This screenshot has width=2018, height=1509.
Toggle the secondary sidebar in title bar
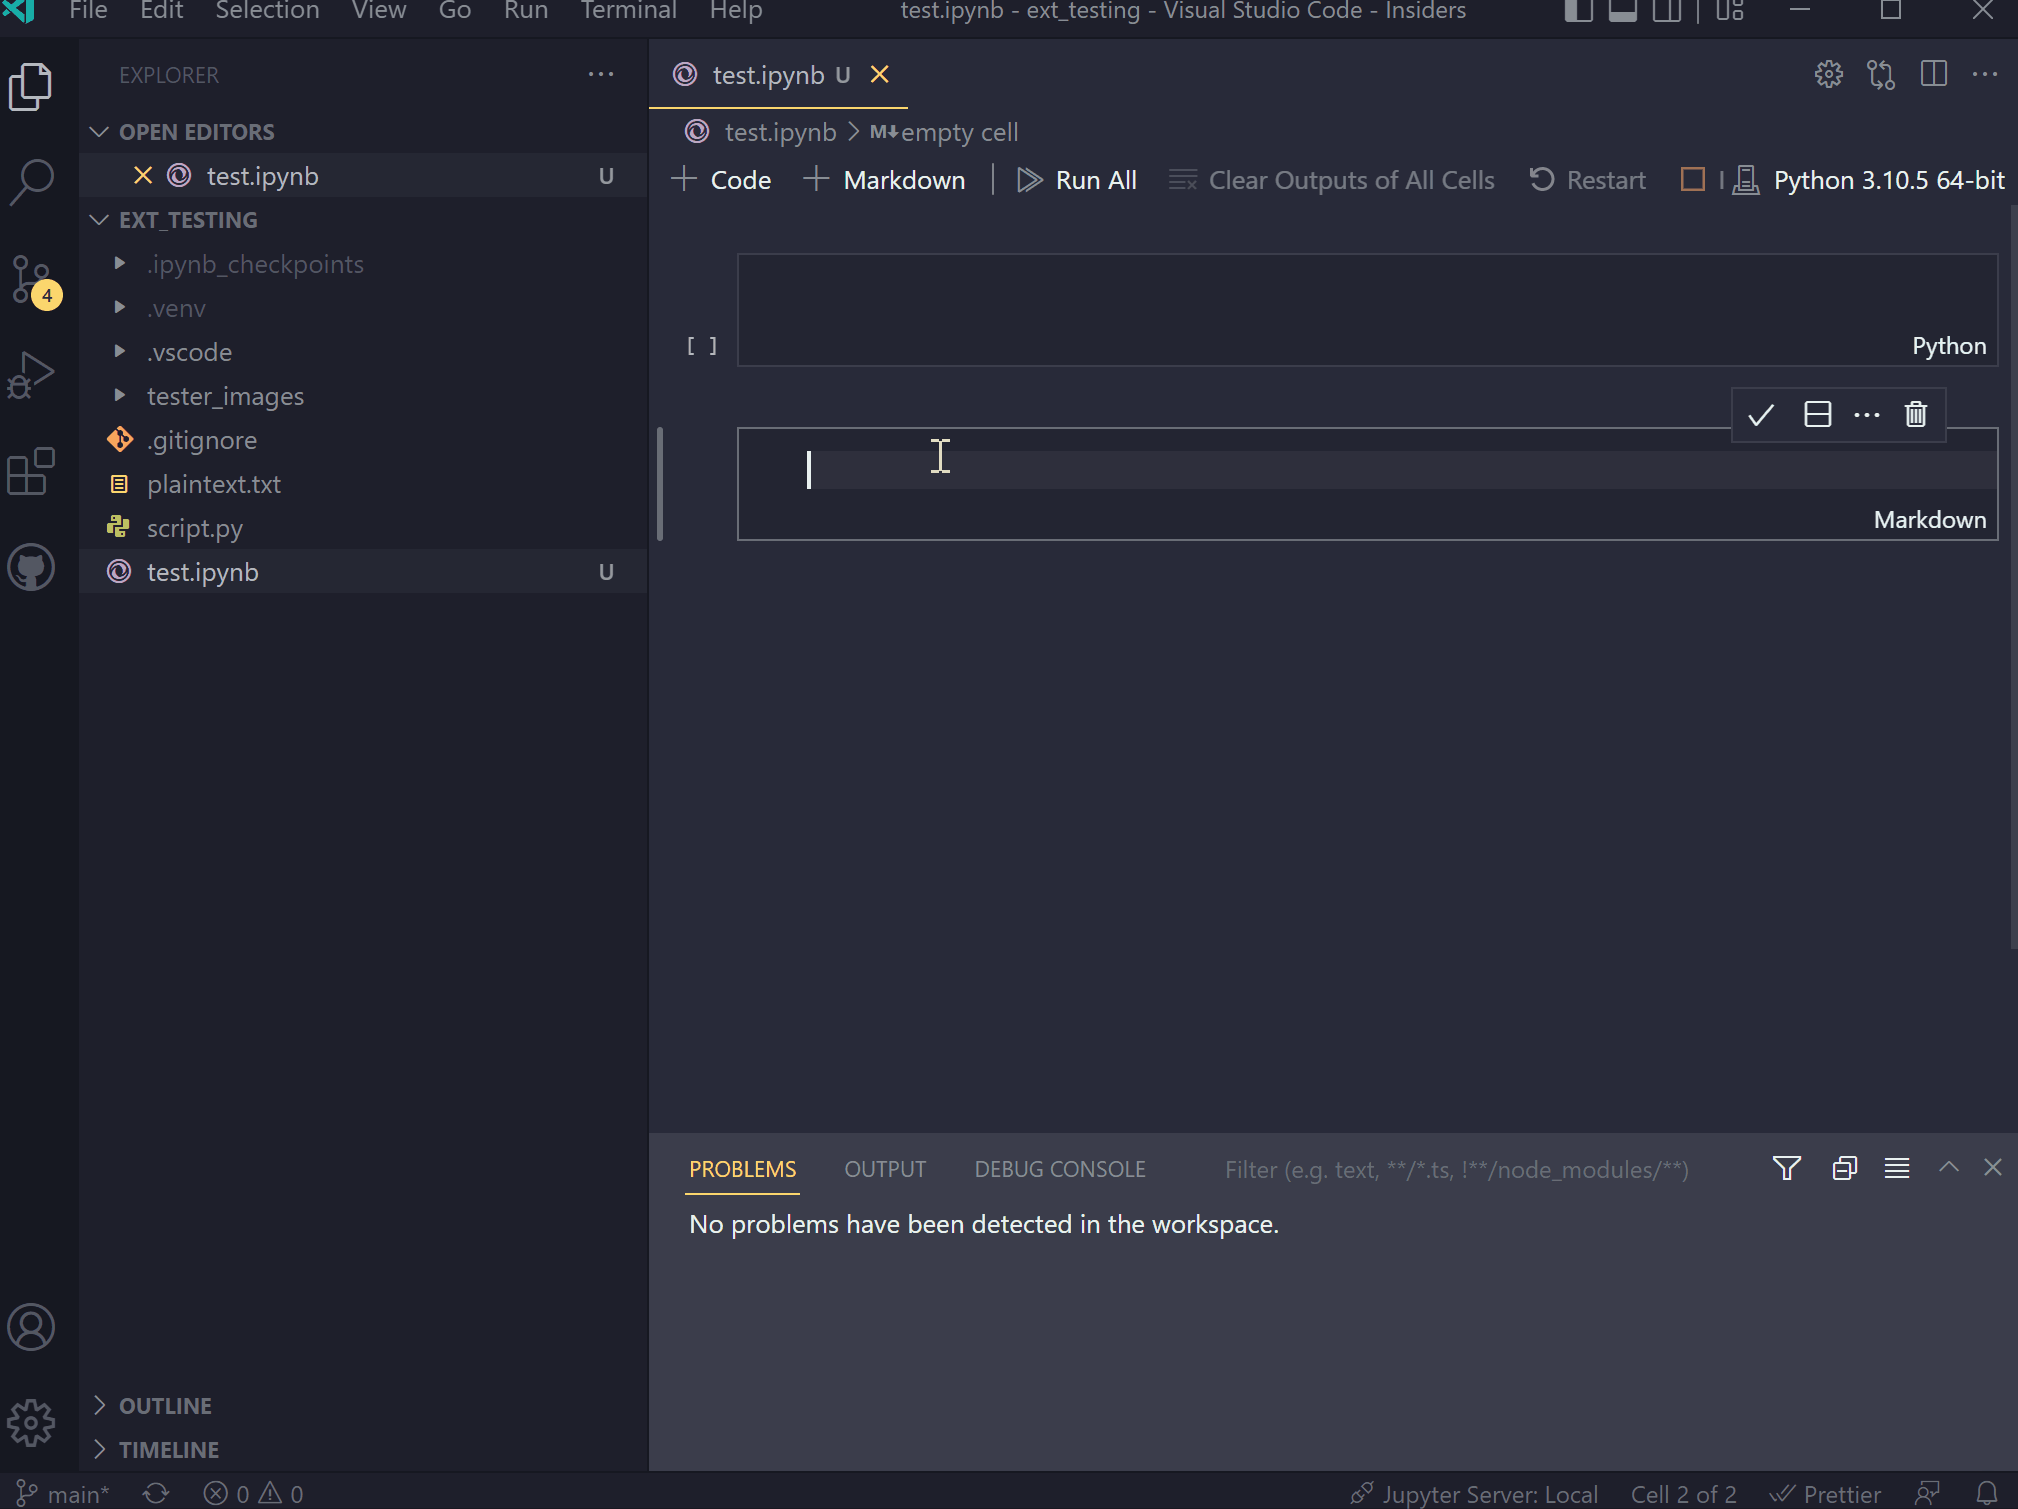pos(1668,12)
